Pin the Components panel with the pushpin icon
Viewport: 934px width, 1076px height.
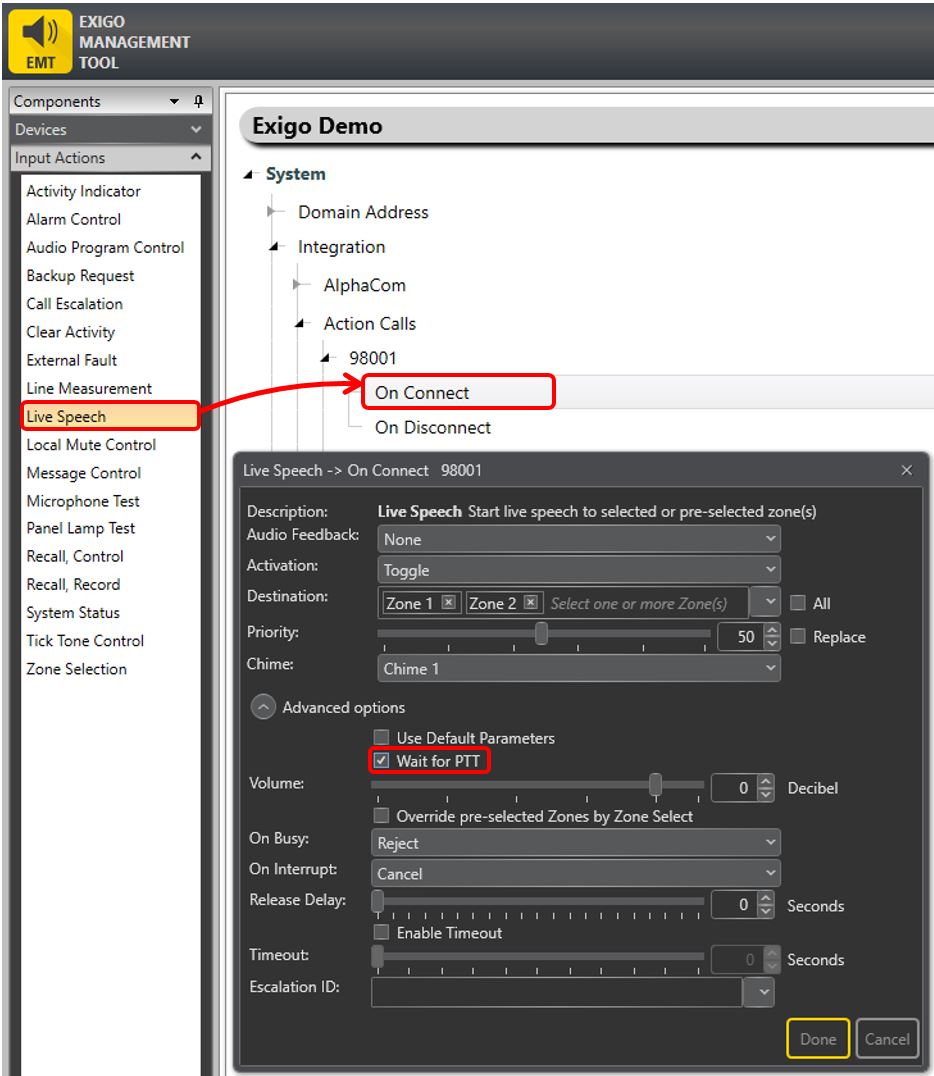pos(198,102)
